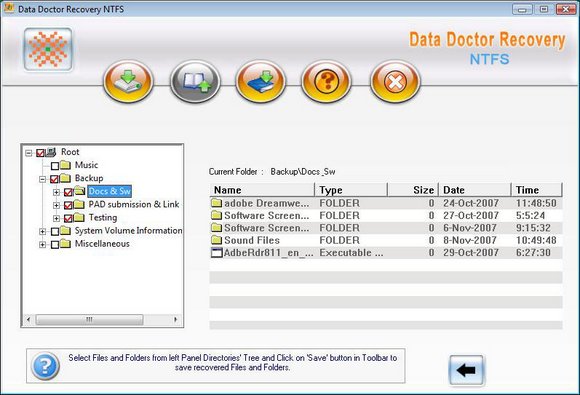Check the Music folder checkbox
580x395 pixels.
tap(55, 165)
